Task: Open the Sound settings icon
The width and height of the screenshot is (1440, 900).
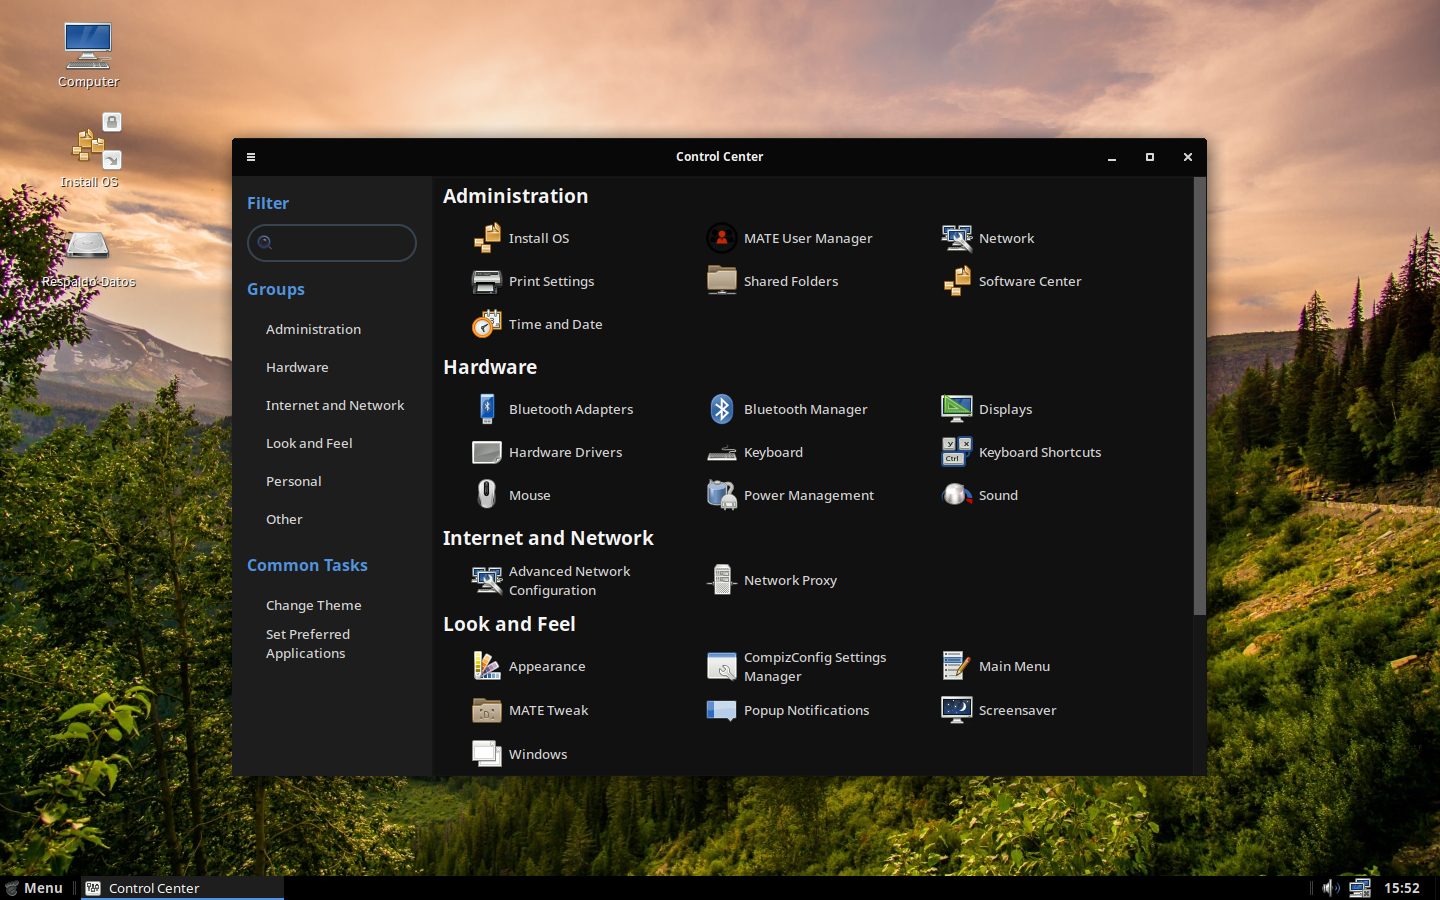Action: (x=957, y=495)
